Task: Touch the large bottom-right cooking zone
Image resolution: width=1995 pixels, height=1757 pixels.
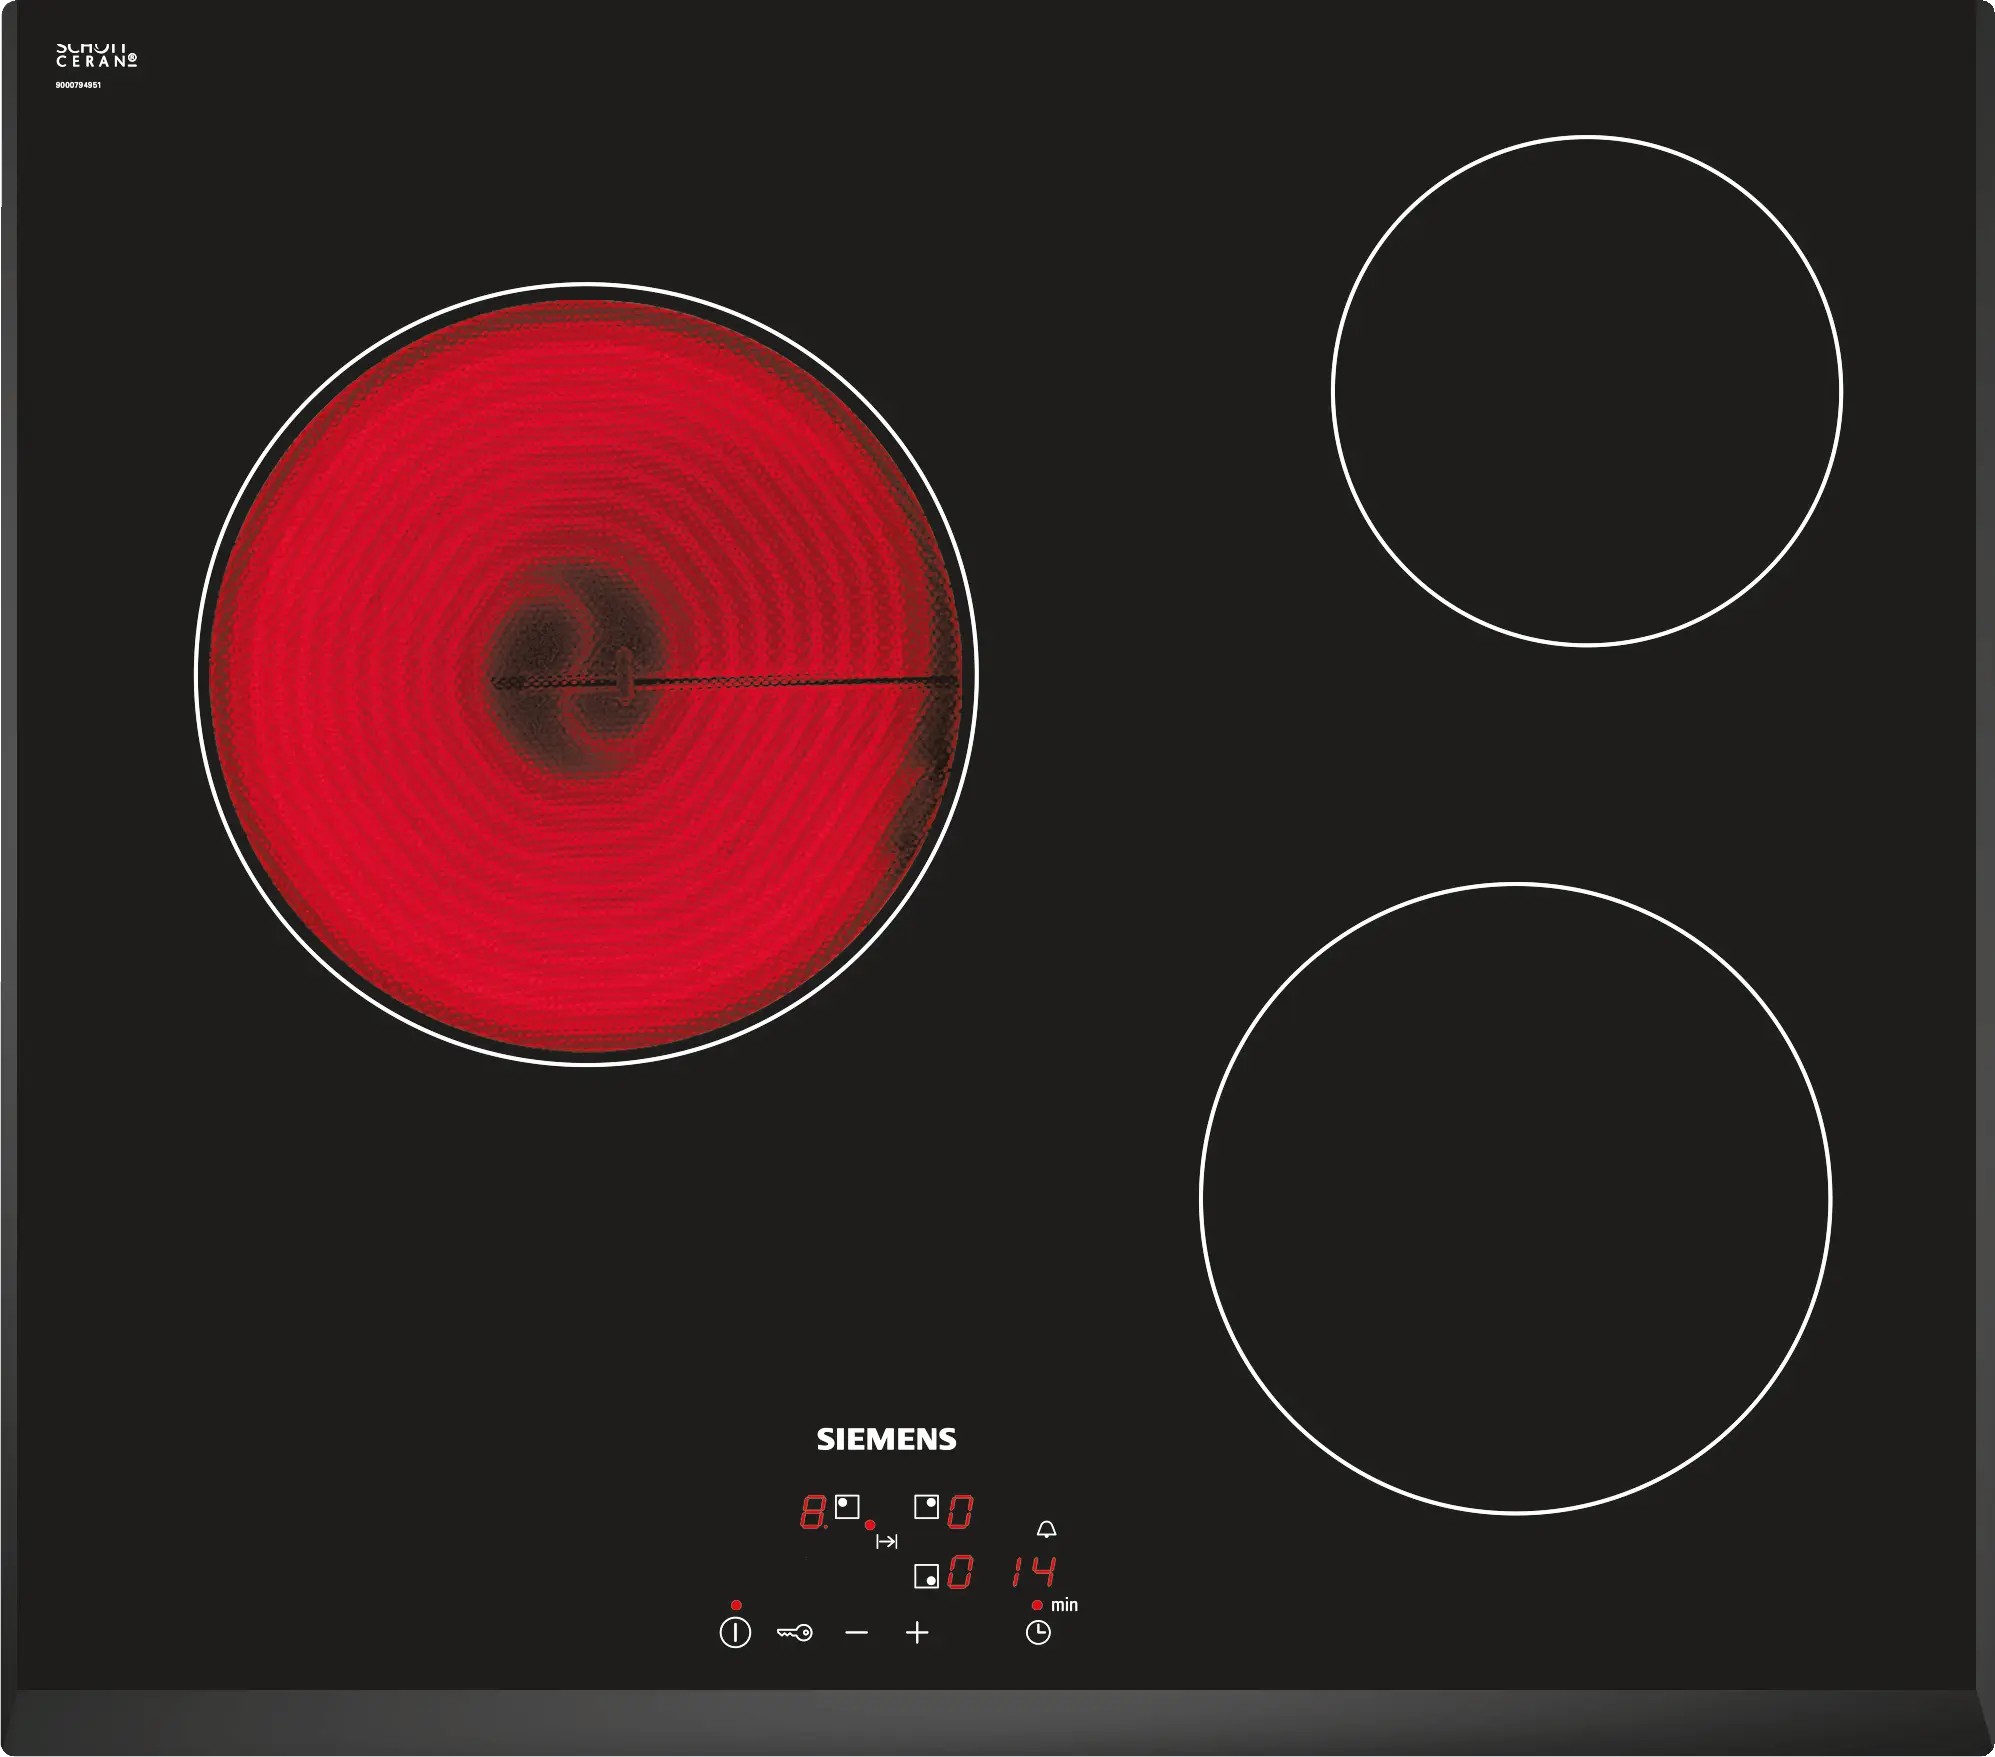Action: pyautogui.click(x=1515, y=1198)
